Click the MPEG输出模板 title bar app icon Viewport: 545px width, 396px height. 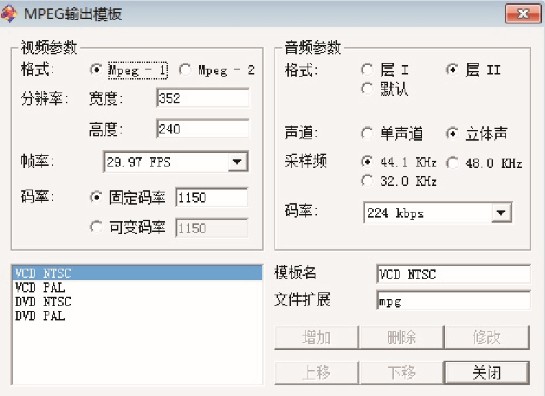[8, 14]
